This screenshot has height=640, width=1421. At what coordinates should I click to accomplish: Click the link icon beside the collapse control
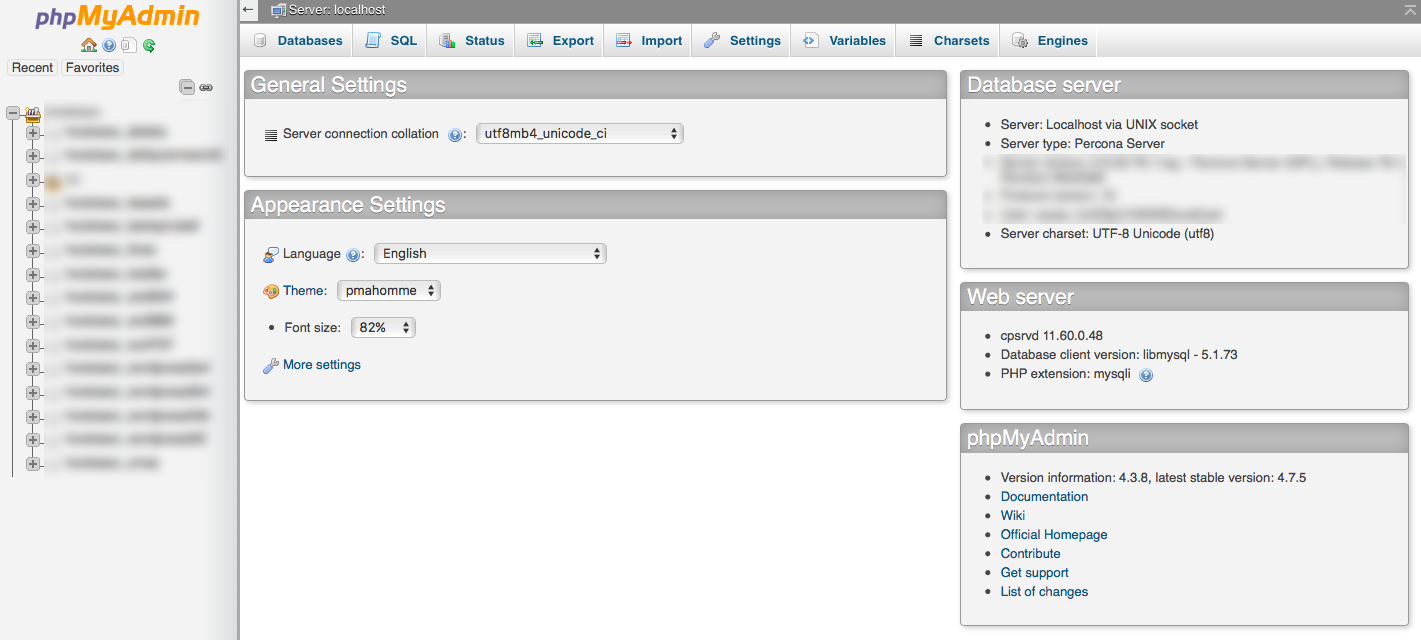coord(206,87)
